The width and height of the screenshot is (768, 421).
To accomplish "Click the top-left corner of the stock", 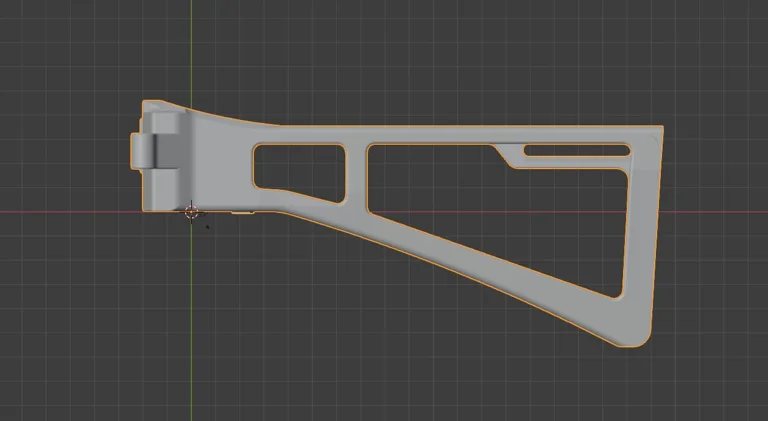I will 149,105.
